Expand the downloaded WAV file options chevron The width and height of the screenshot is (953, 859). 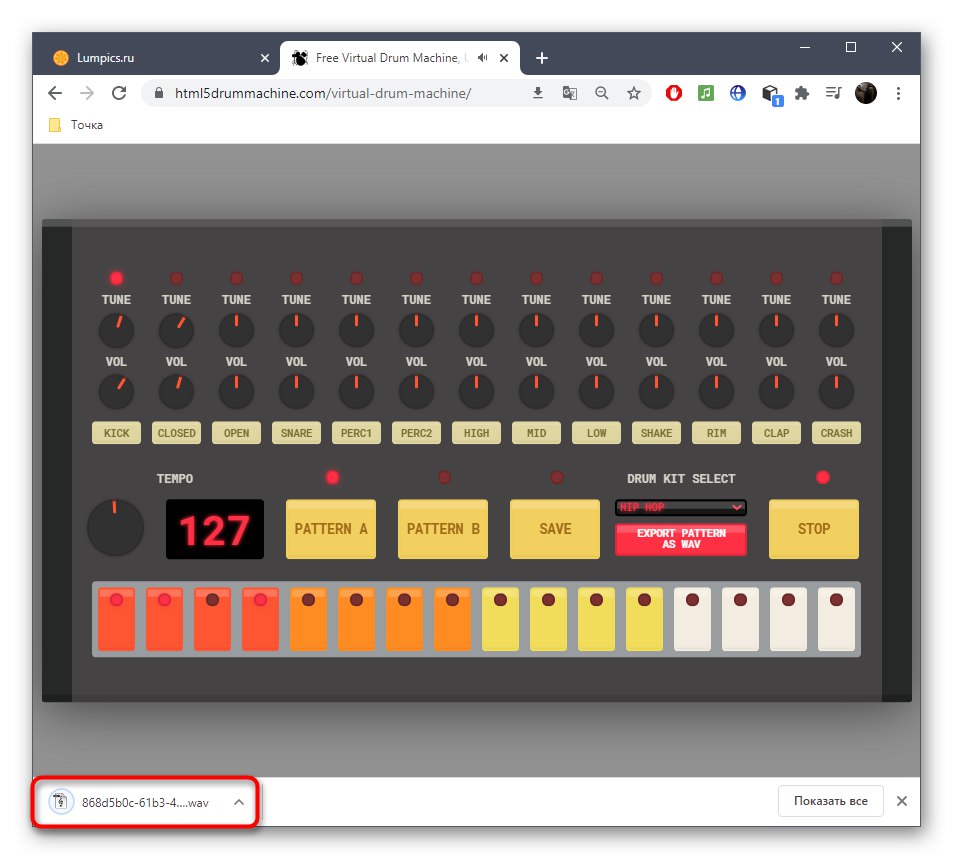pos(238,801)
